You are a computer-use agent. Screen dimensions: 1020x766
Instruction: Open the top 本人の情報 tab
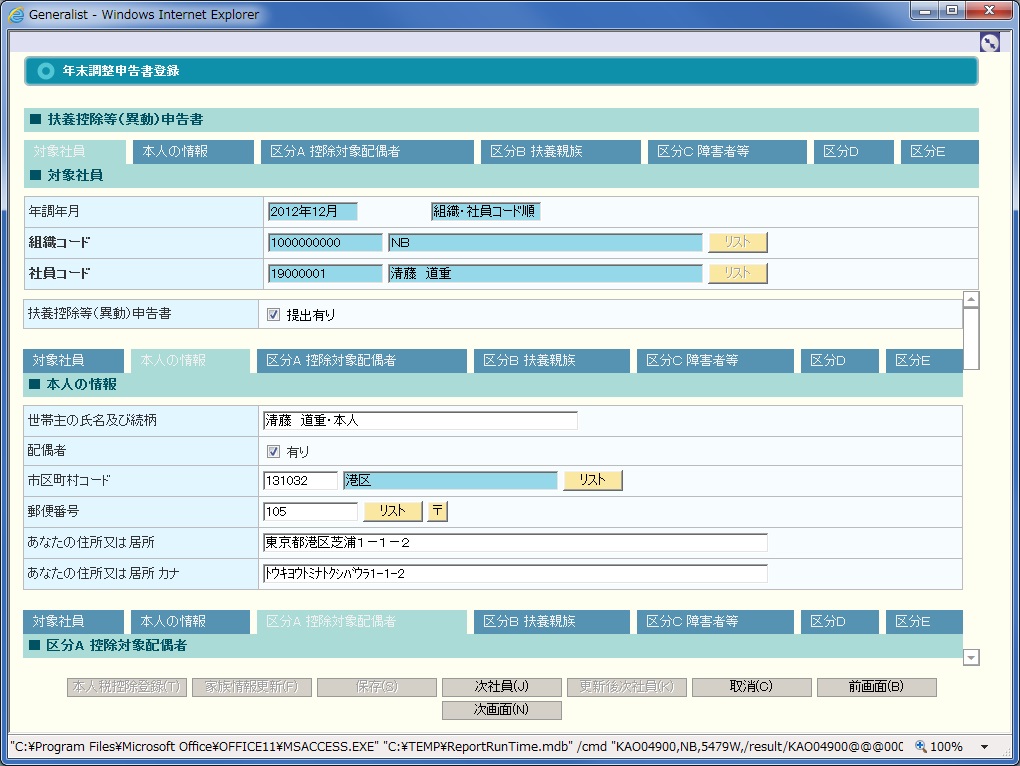(193, 152)
